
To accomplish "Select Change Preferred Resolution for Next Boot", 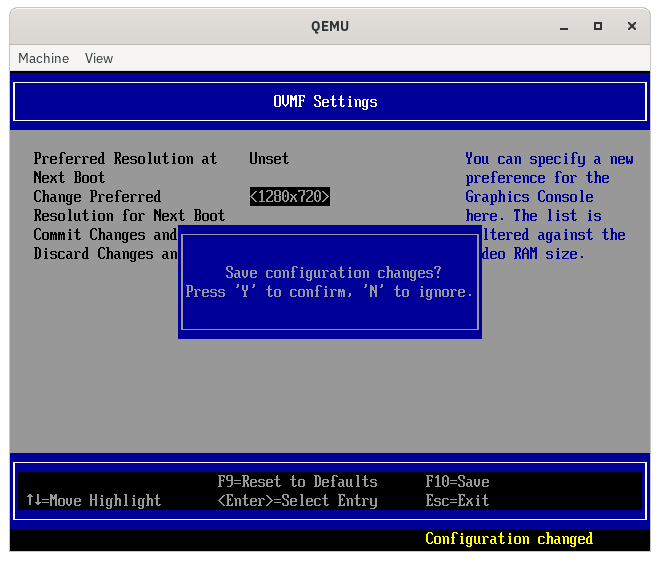I will (x=129, y=206).
